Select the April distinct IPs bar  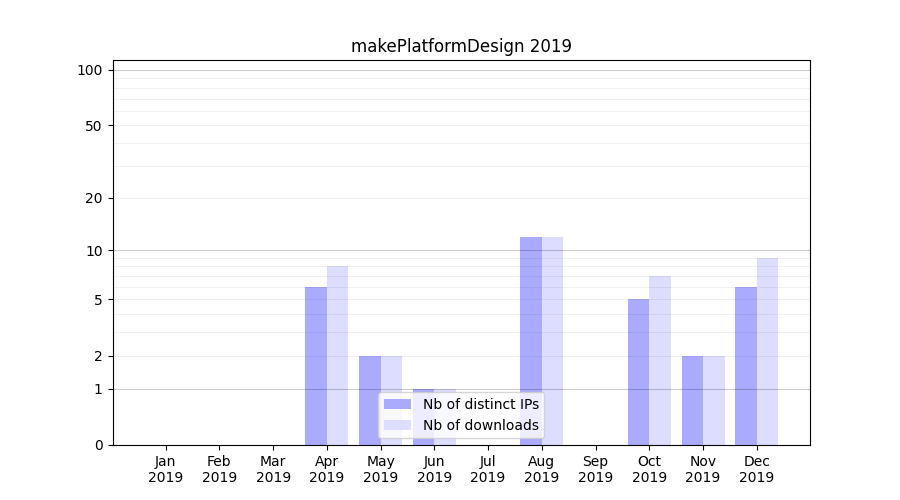click(316, 365)
